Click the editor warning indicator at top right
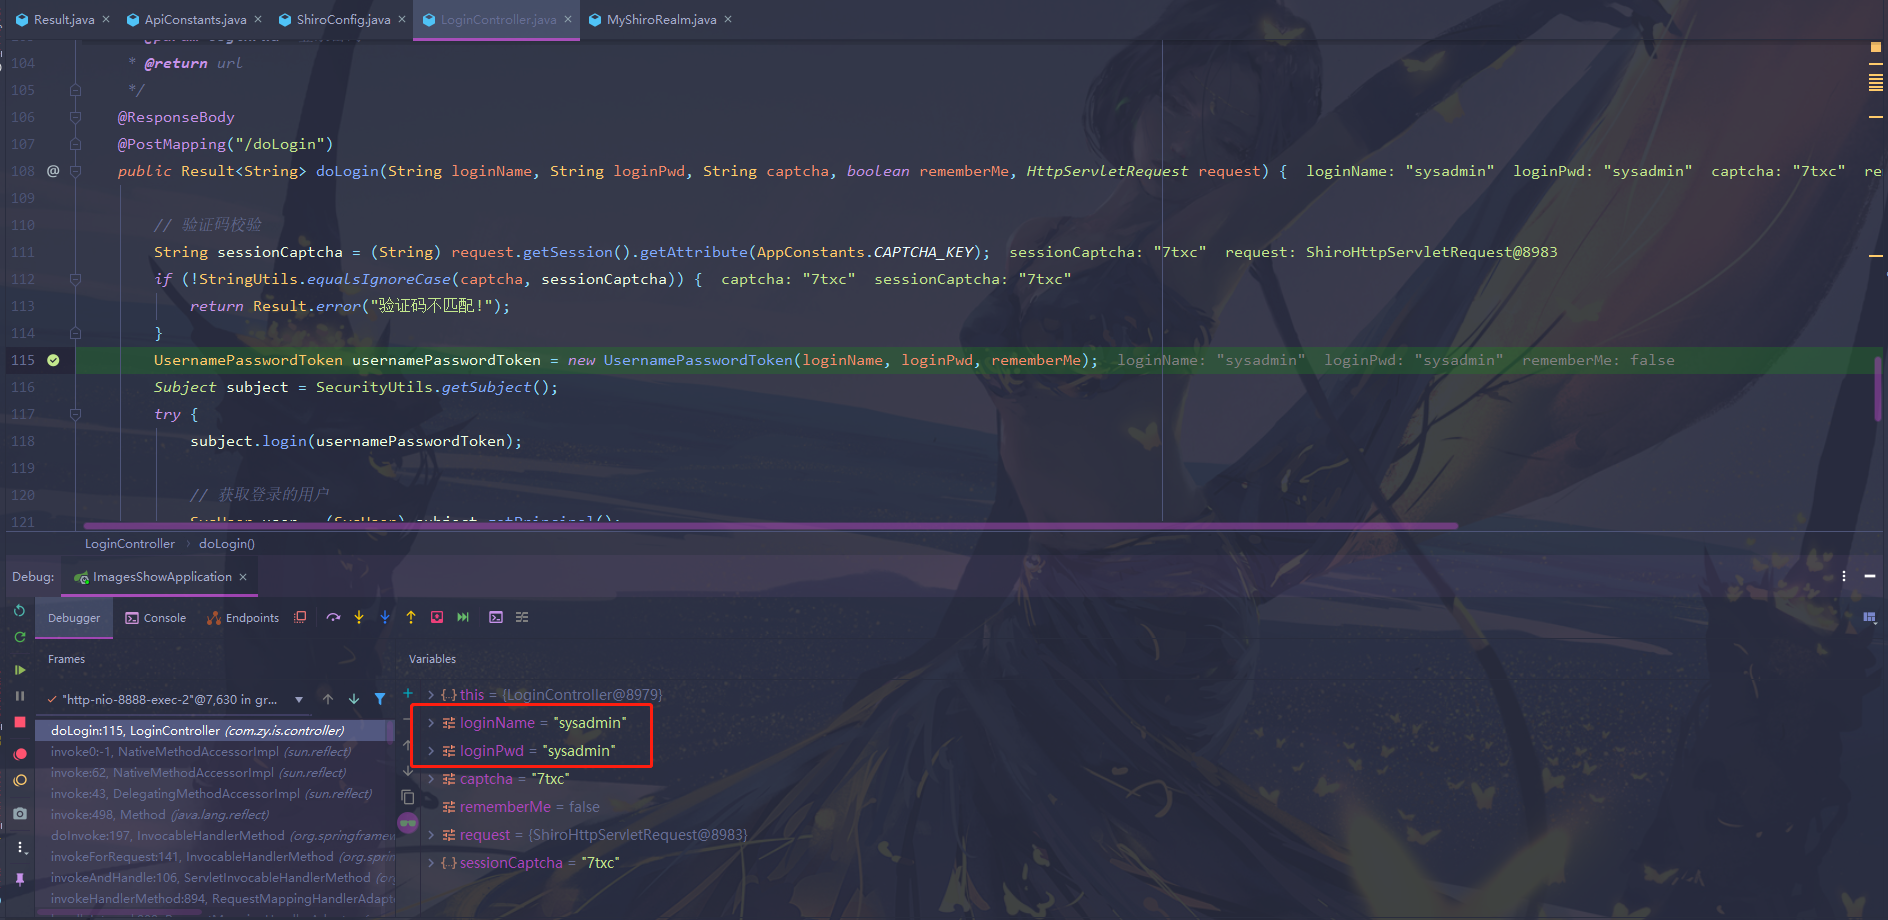Viewport: 1888px width, 920px height. [1875, 47]
